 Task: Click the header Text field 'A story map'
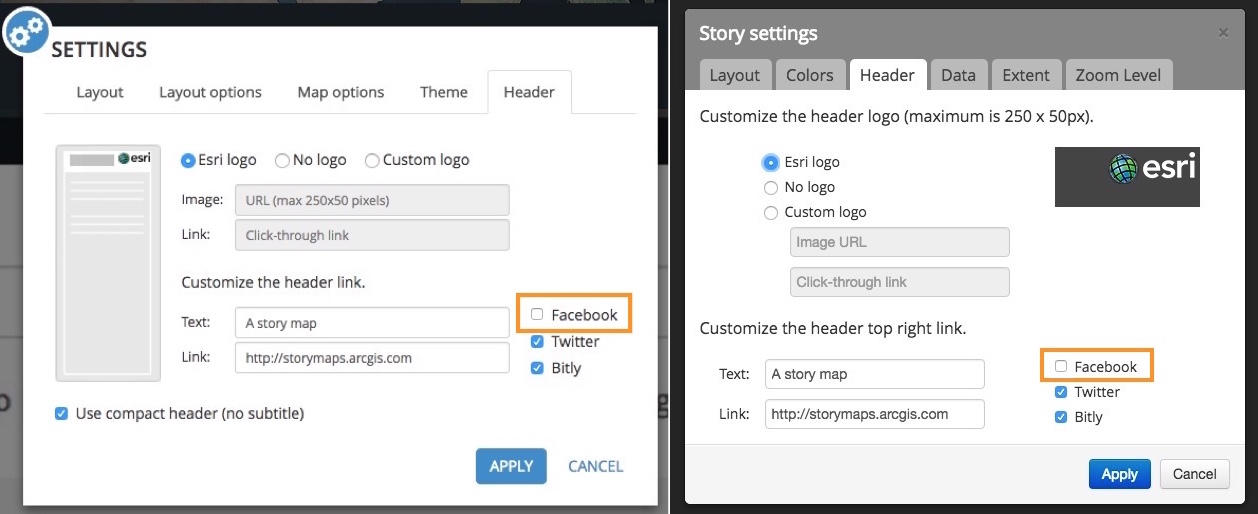click(372, 323)
